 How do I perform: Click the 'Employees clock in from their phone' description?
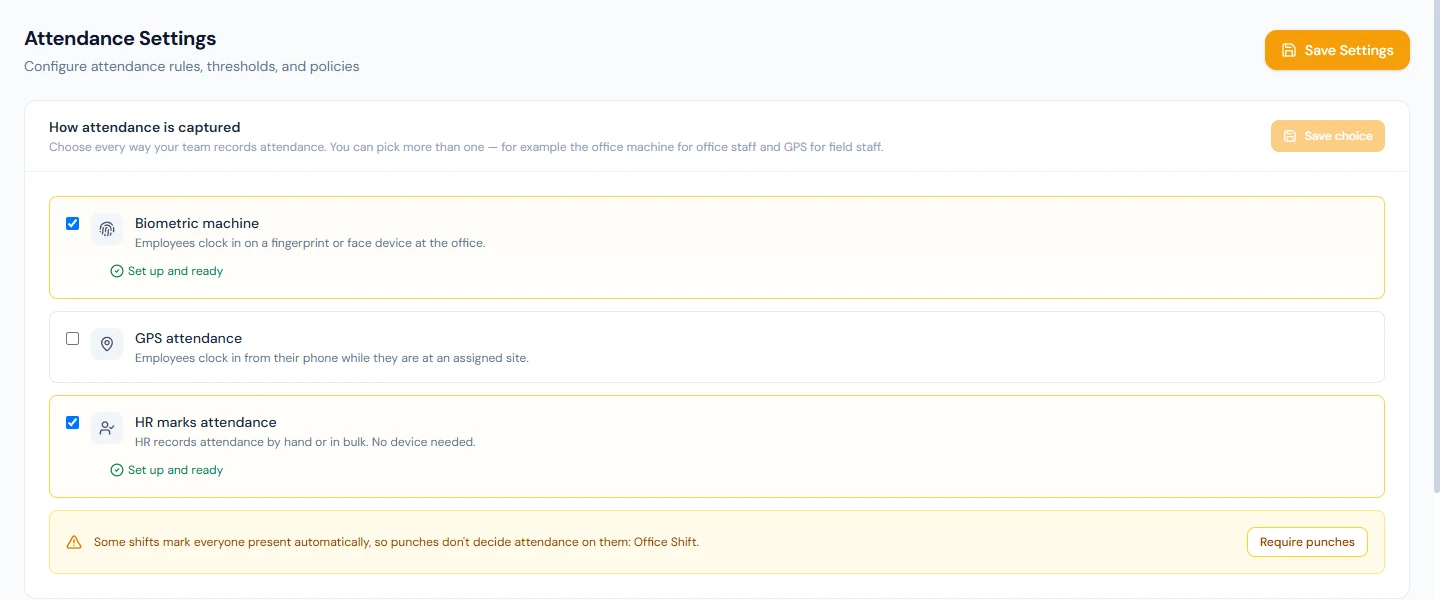pos(332,358)
